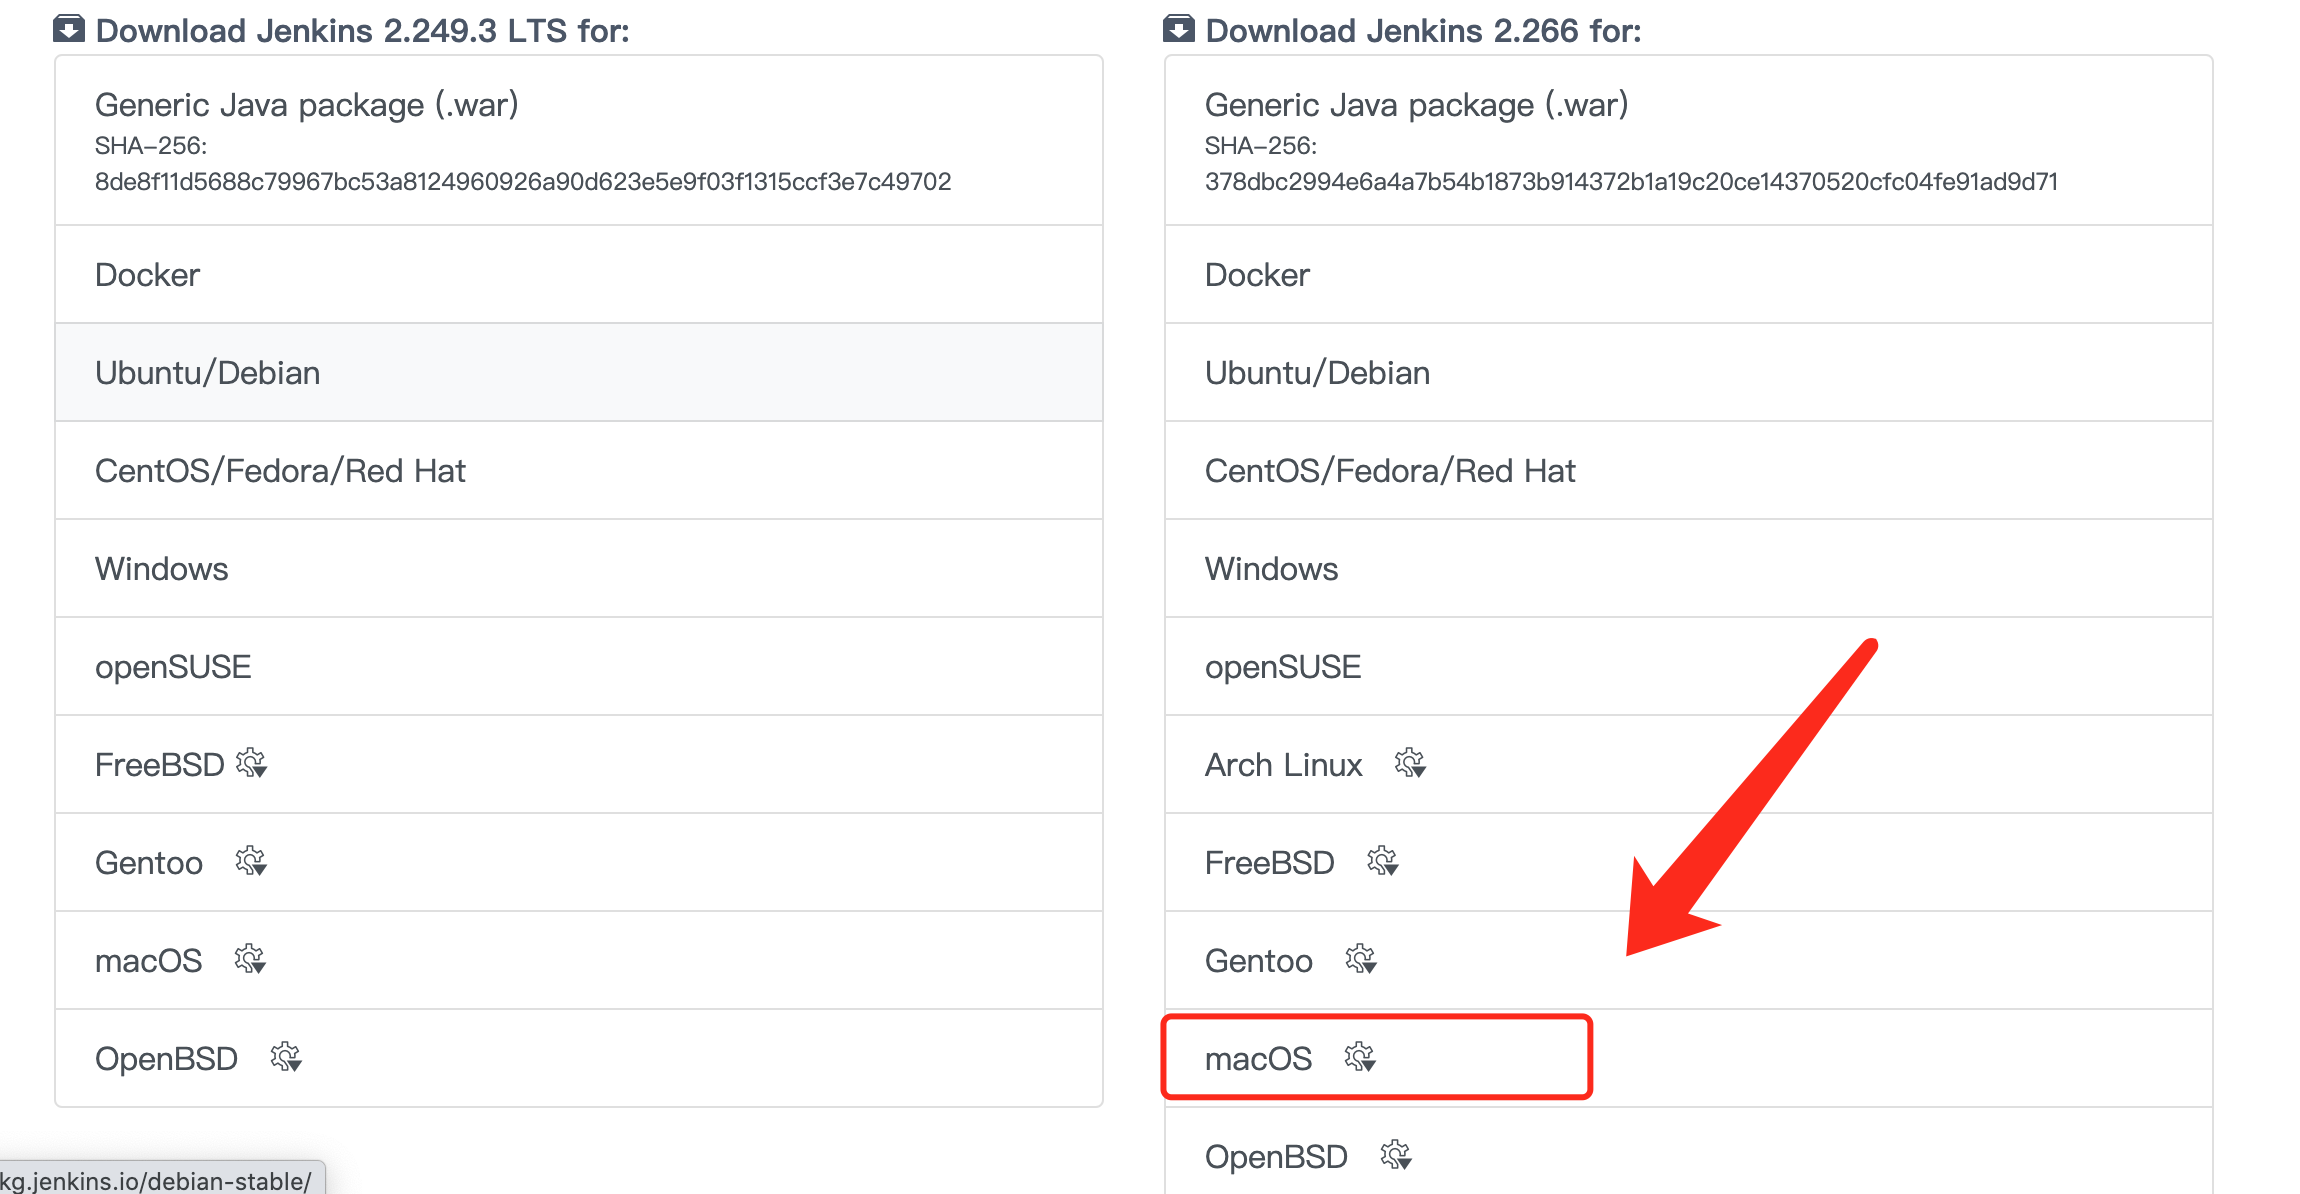Screen dimensions: 2300x1194
Task: Open the Docker option for Jenkins 2.266
Action: click(1689, 275)
